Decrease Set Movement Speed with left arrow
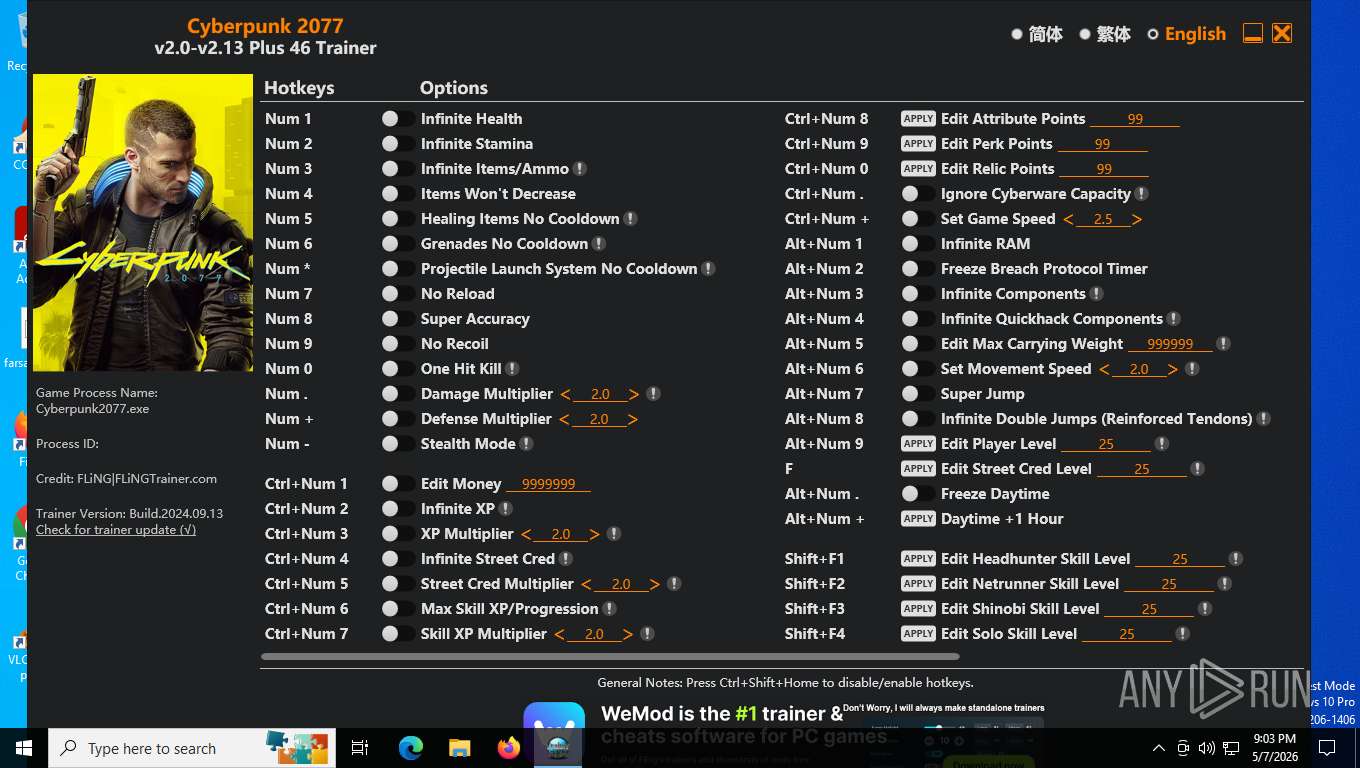Image resolution: width=1360 pixels, height=768 pixels. 1105,369
